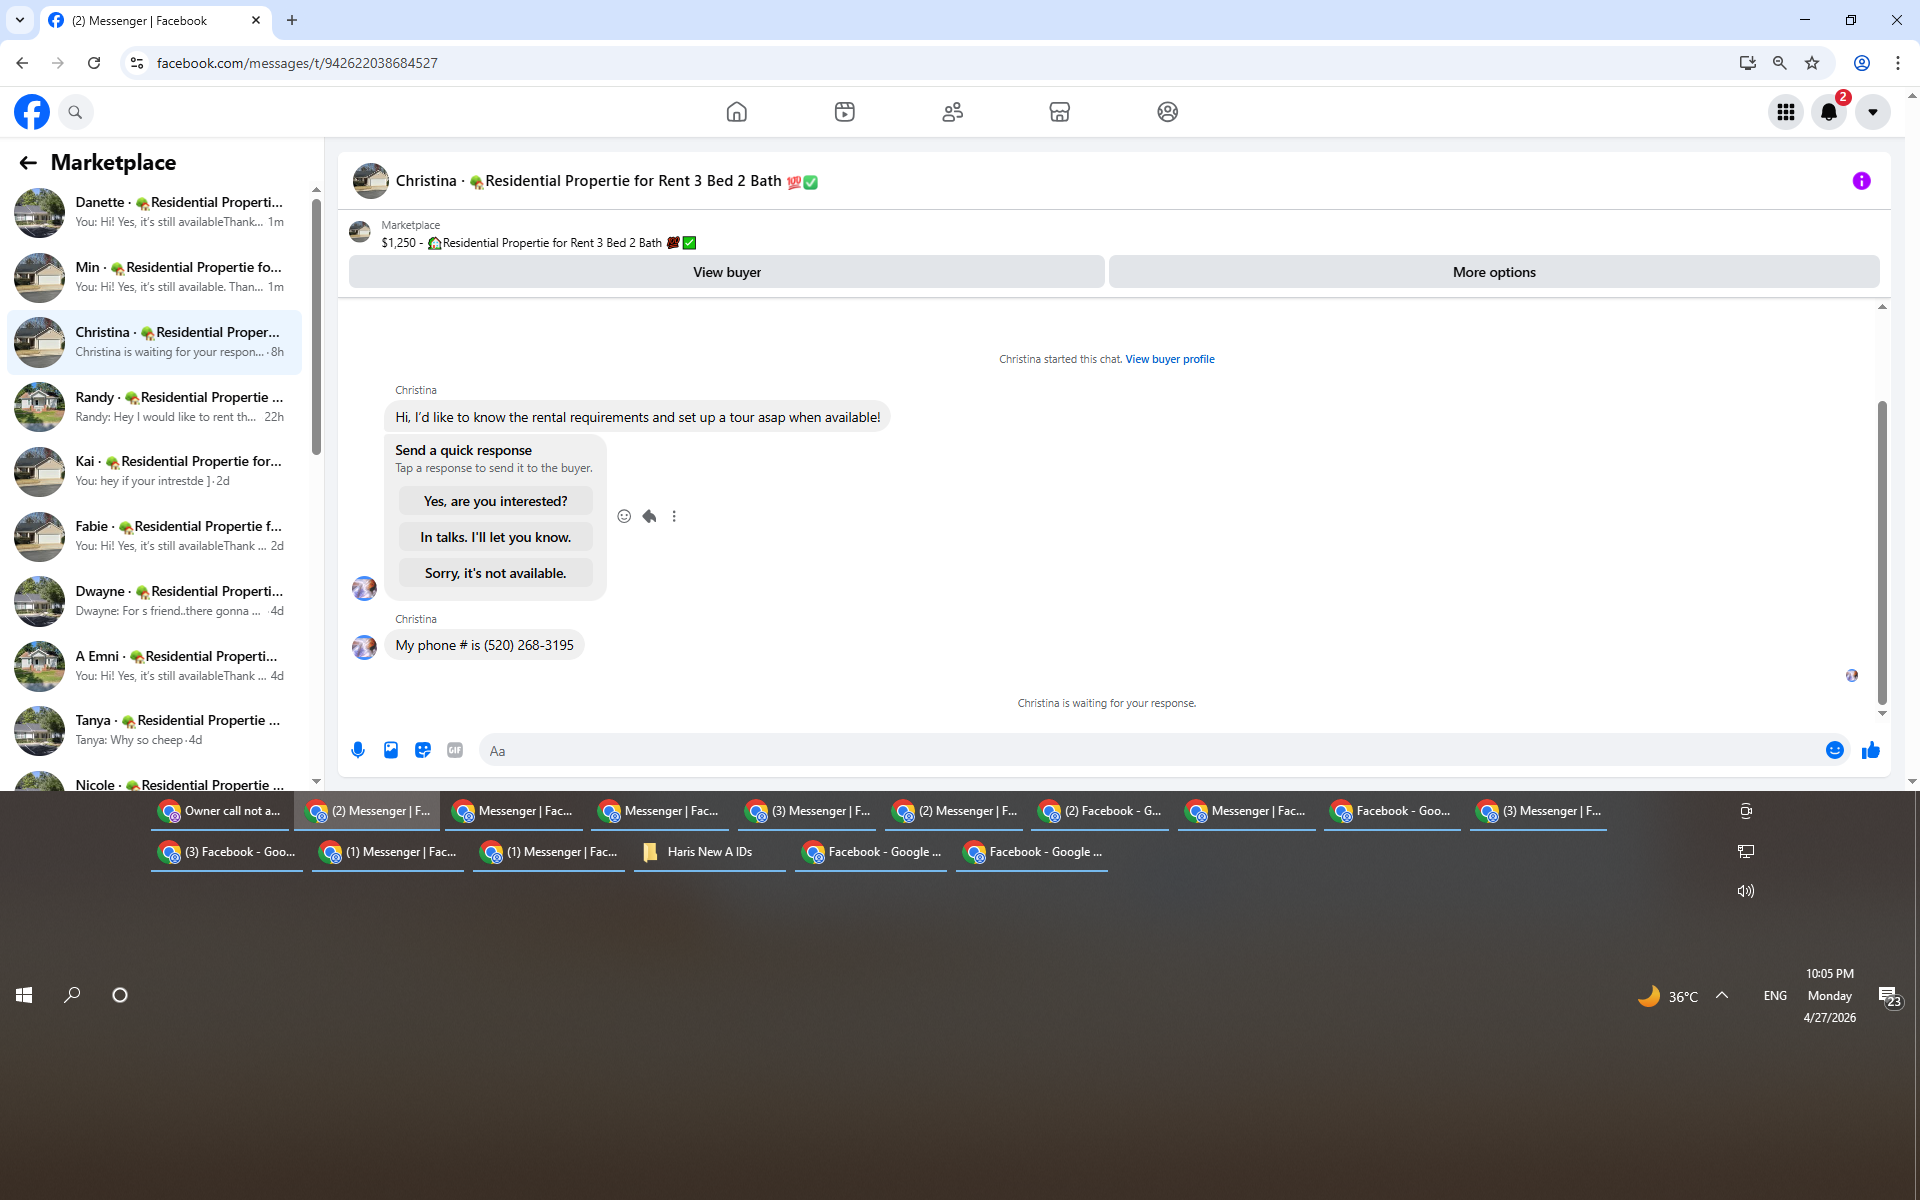The width and height of the screenshot is (1920, 1200).
Task: Go to the Home tab in navigation bar
Action: (x=737, y=112)
